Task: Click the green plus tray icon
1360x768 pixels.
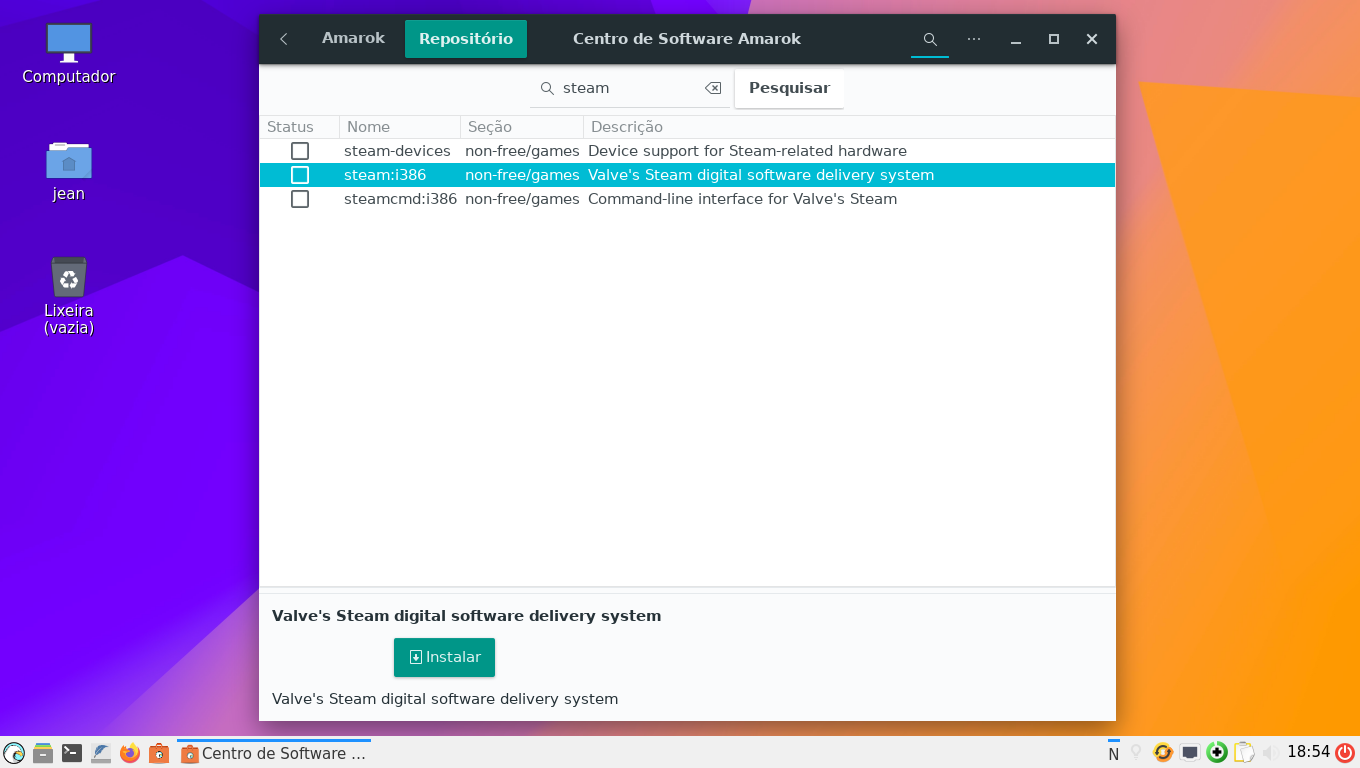Action: (1217, 752)
